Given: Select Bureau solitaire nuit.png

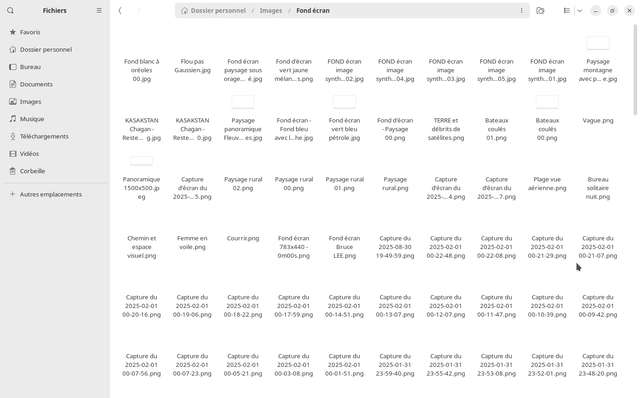Looking at the screenshot, I should point(598,188).
